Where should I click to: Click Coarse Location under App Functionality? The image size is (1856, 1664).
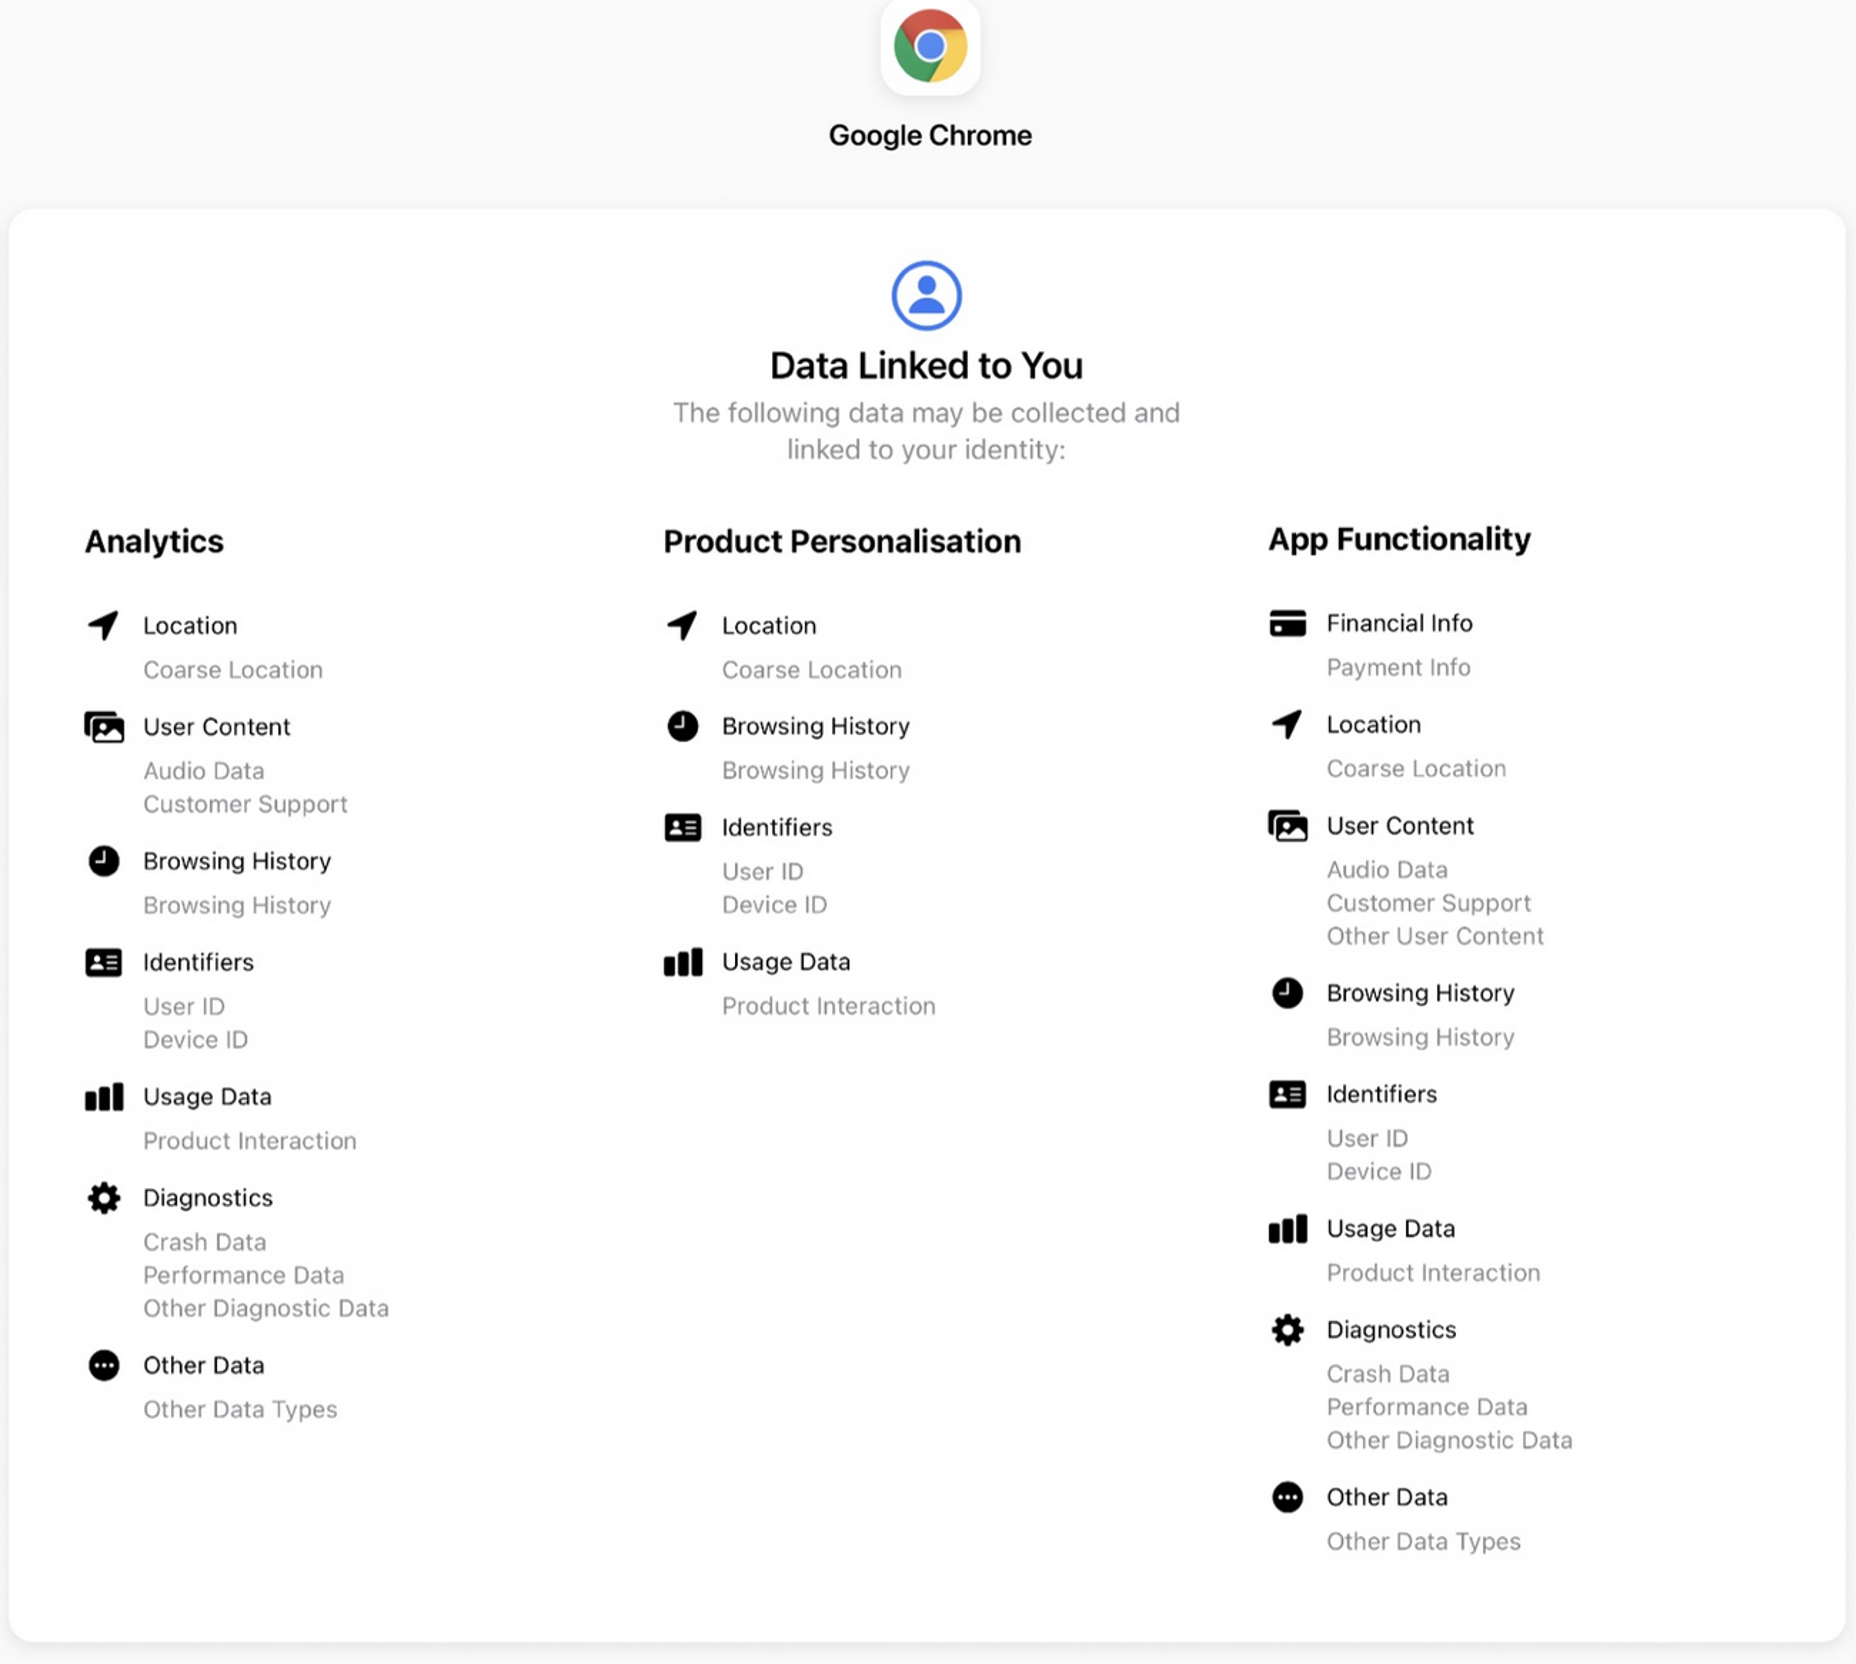pos(1416,768)
